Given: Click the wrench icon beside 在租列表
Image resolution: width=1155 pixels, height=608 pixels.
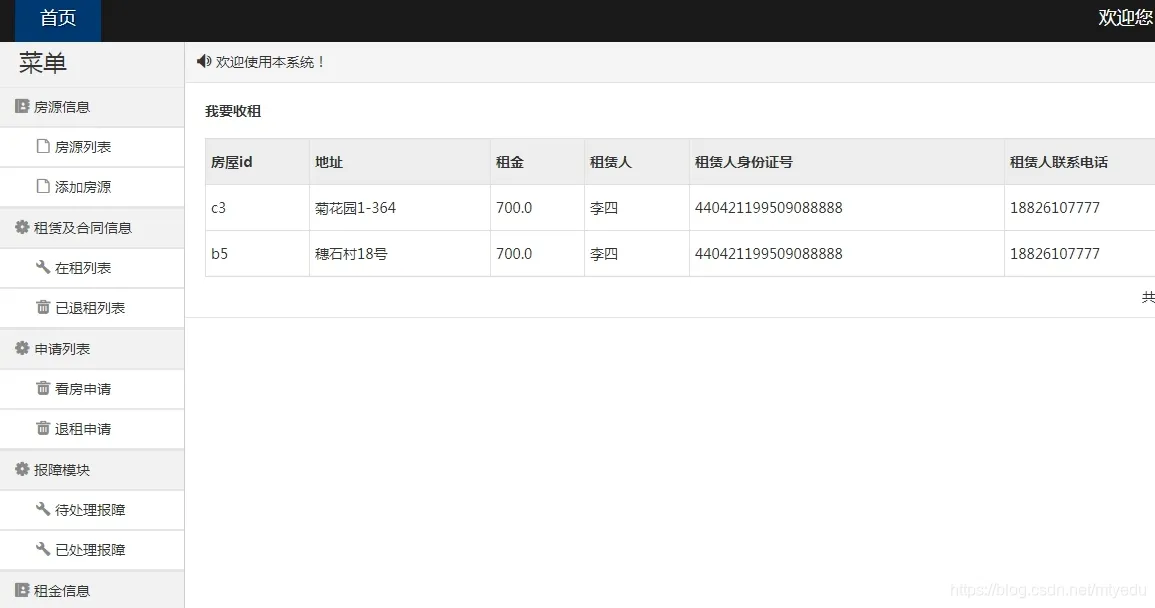Looking at the screenshot, I should point(43,267).
